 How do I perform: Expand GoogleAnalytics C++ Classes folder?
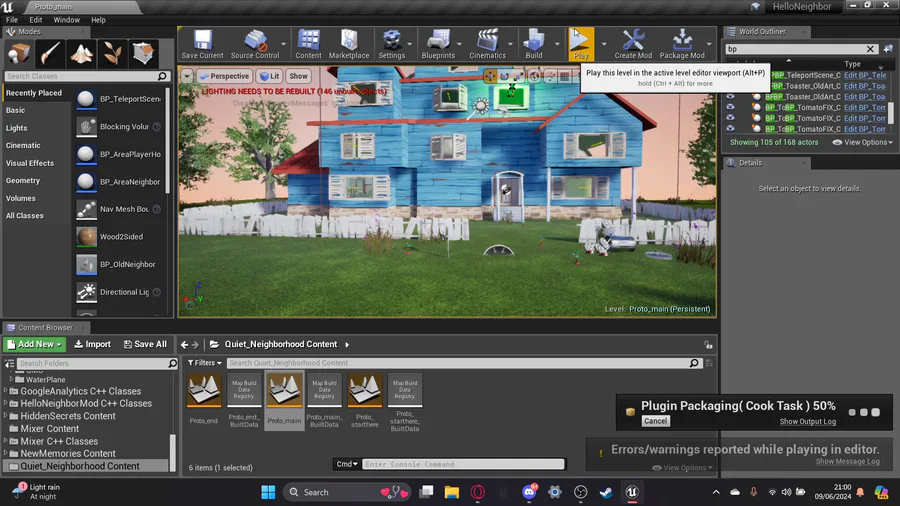click(6, 391)
